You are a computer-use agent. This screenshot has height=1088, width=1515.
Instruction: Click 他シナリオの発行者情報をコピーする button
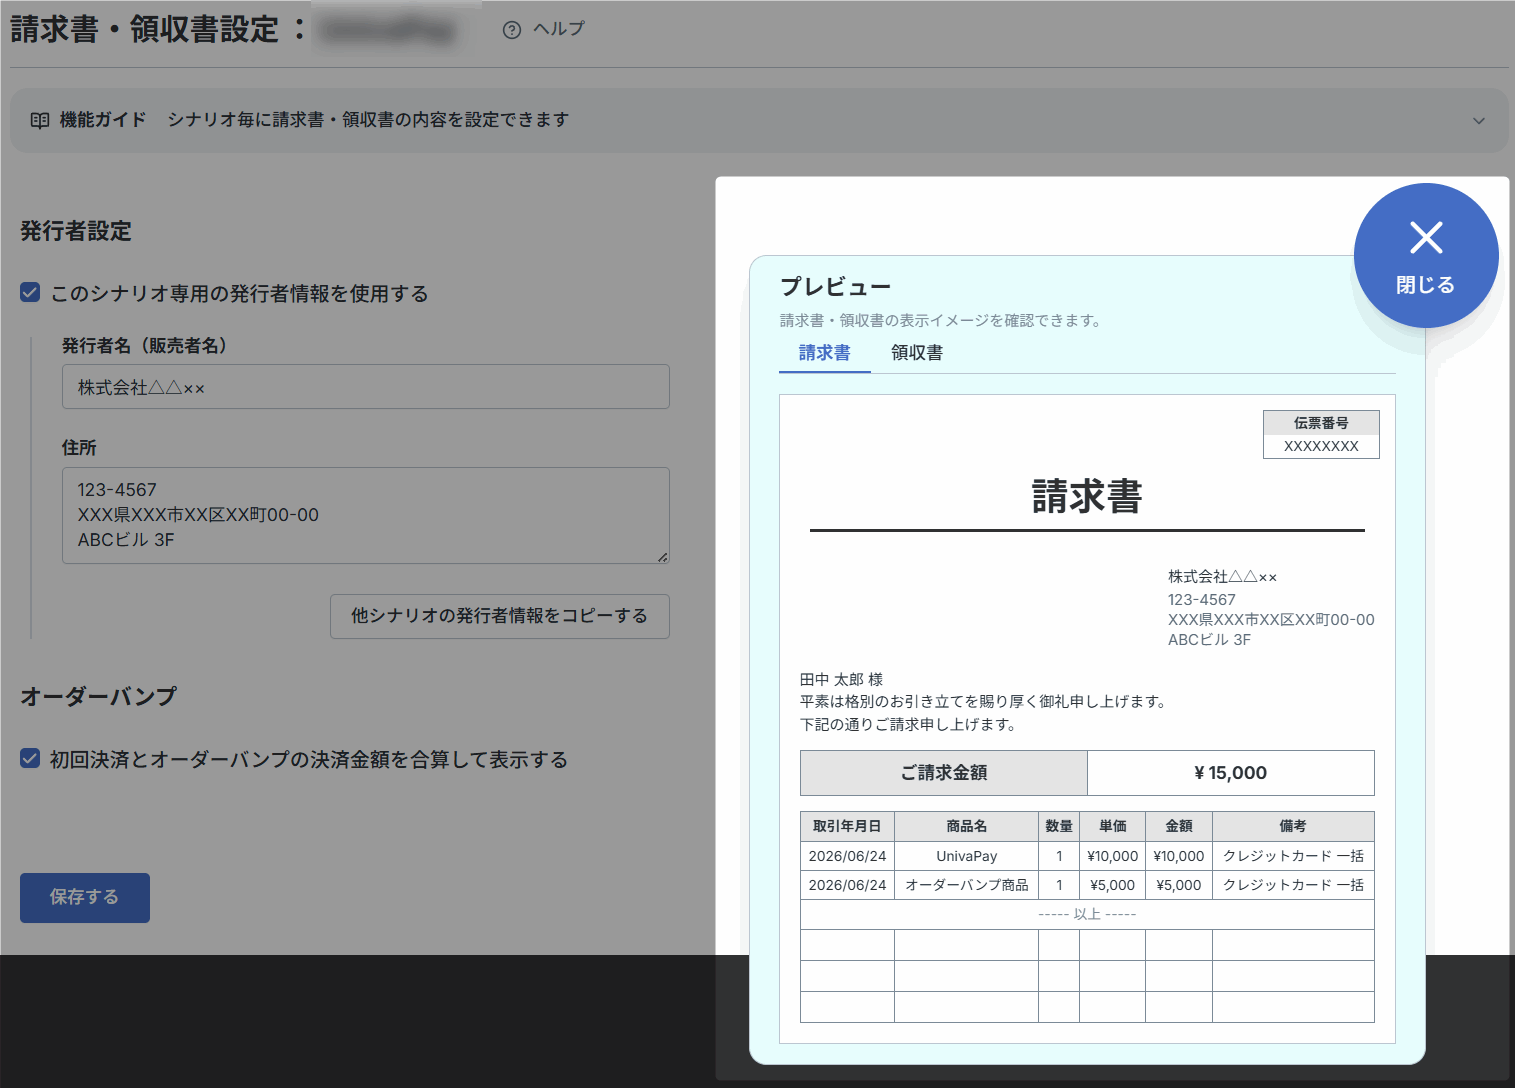(x=500, y=616)
